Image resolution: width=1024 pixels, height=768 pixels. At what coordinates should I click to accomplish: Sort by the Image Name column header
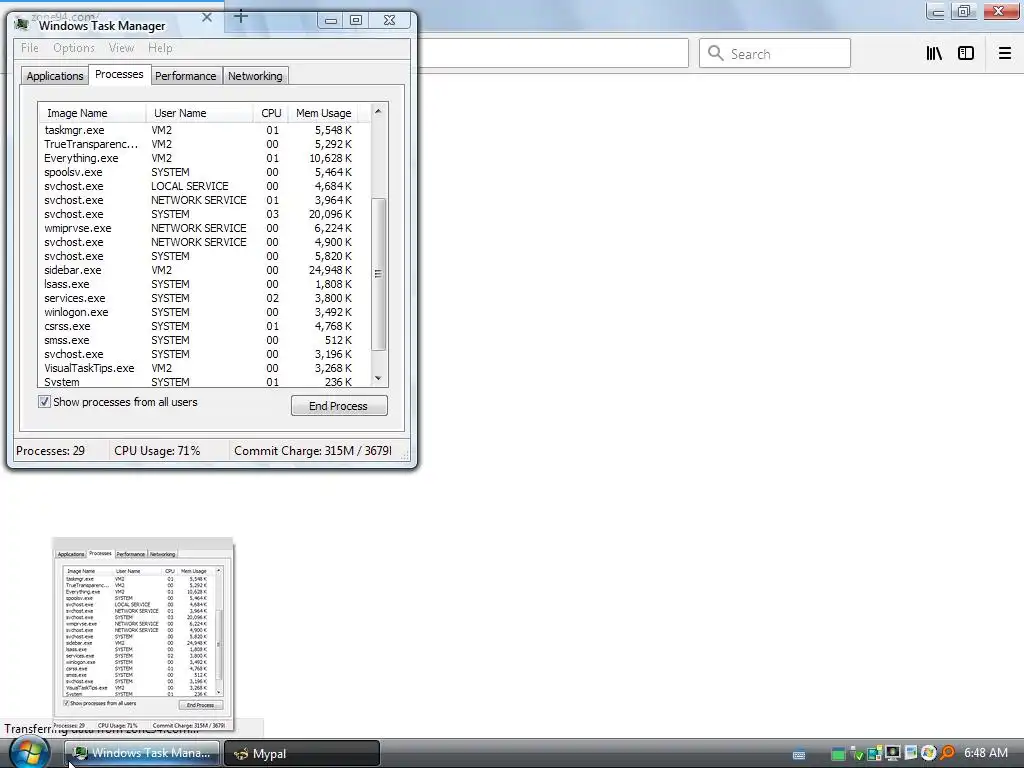pos(92,113)
